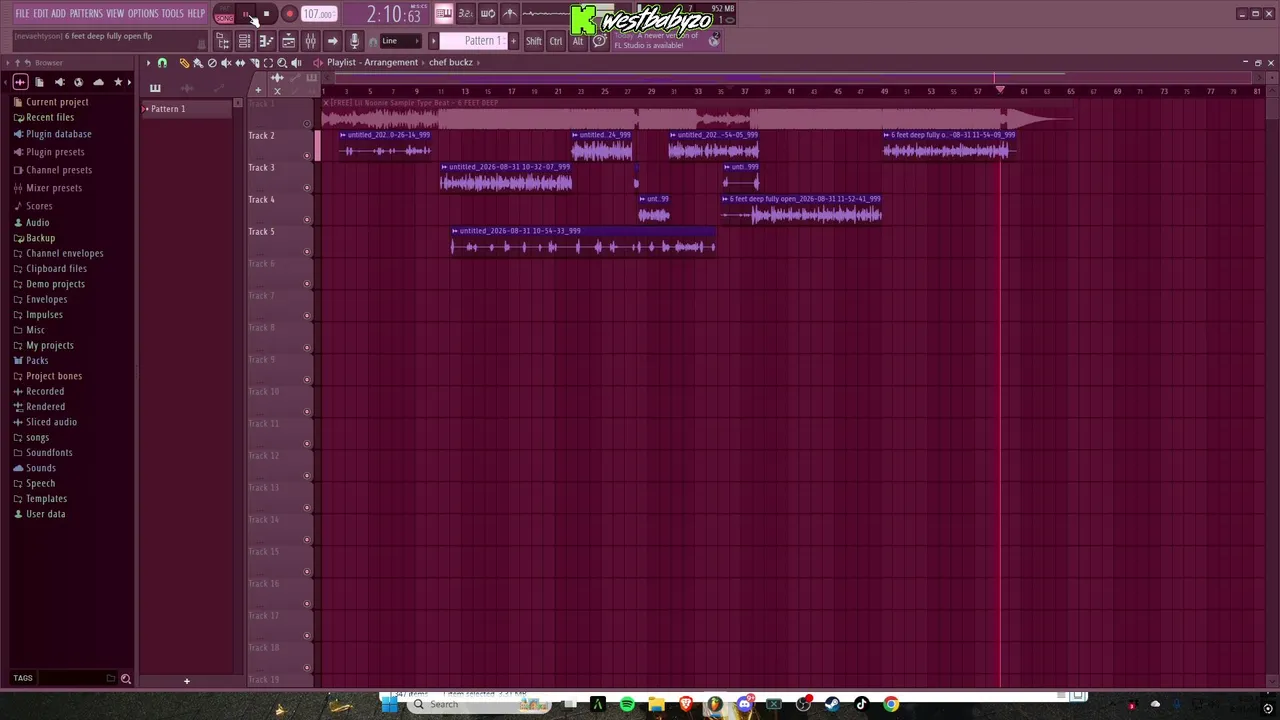Switch to the browser starred tab

(118, 82)
